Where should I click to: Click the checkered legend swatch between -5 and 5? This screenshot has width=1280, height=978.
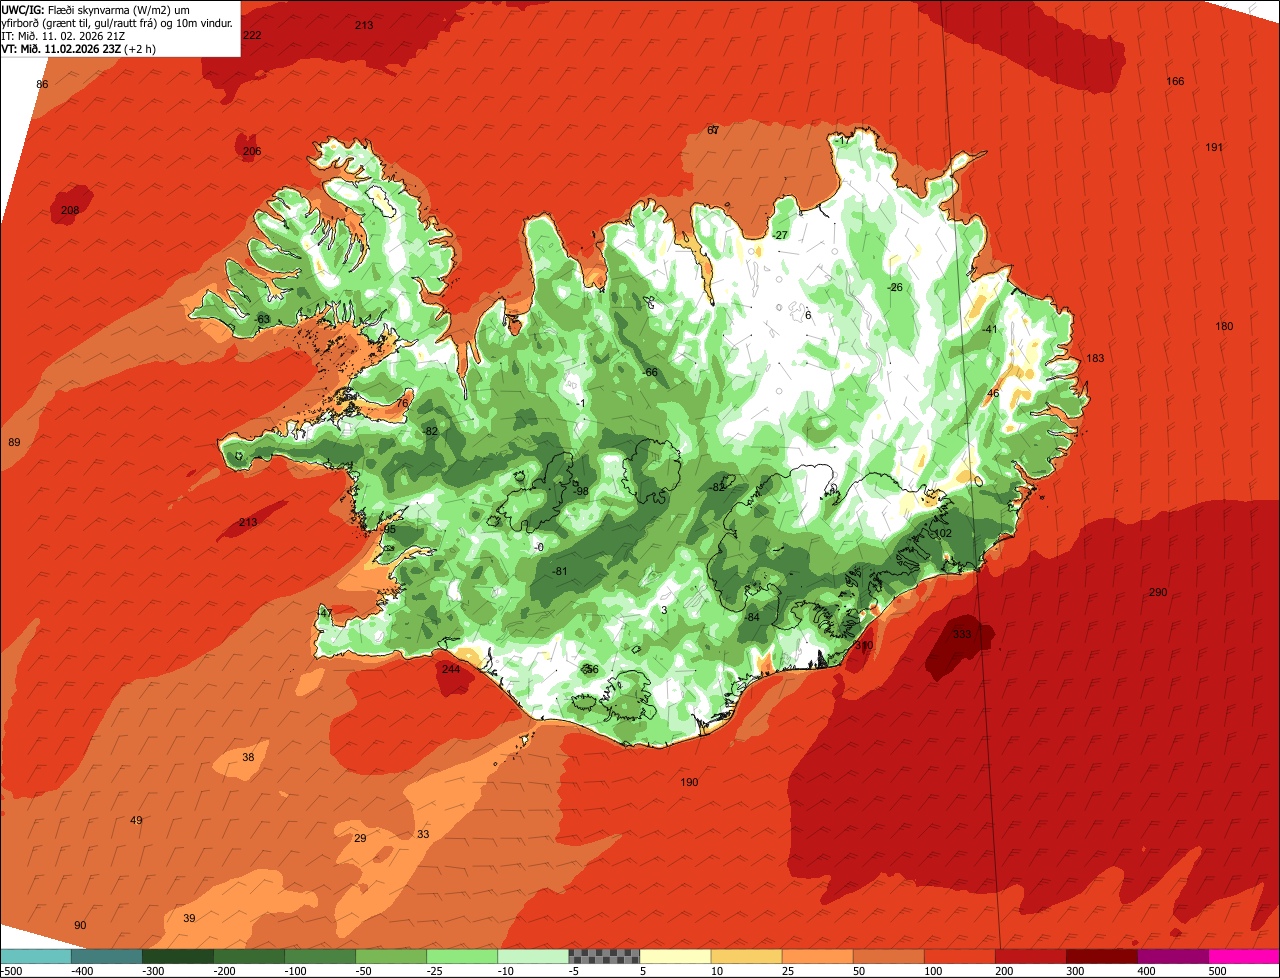604,956
